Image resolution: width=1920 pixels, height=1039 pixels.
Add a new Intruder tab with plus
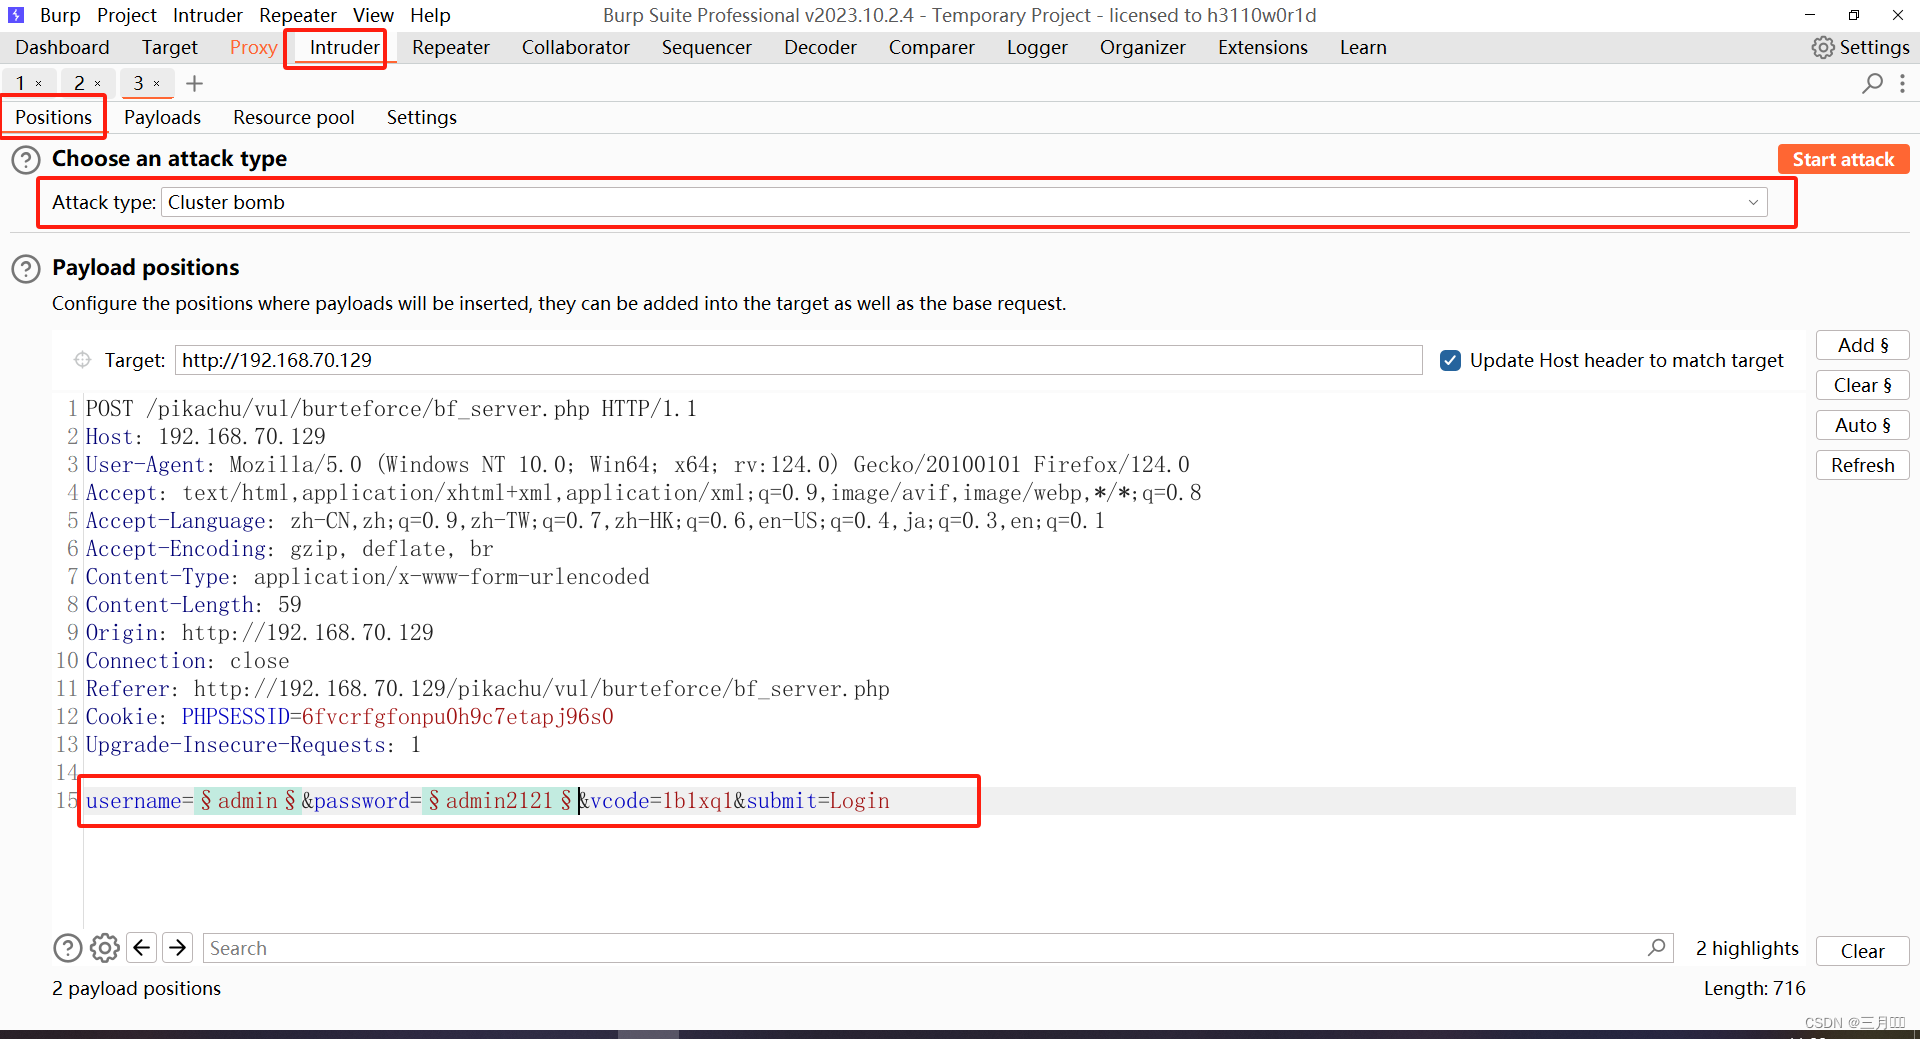pos(194,84)
